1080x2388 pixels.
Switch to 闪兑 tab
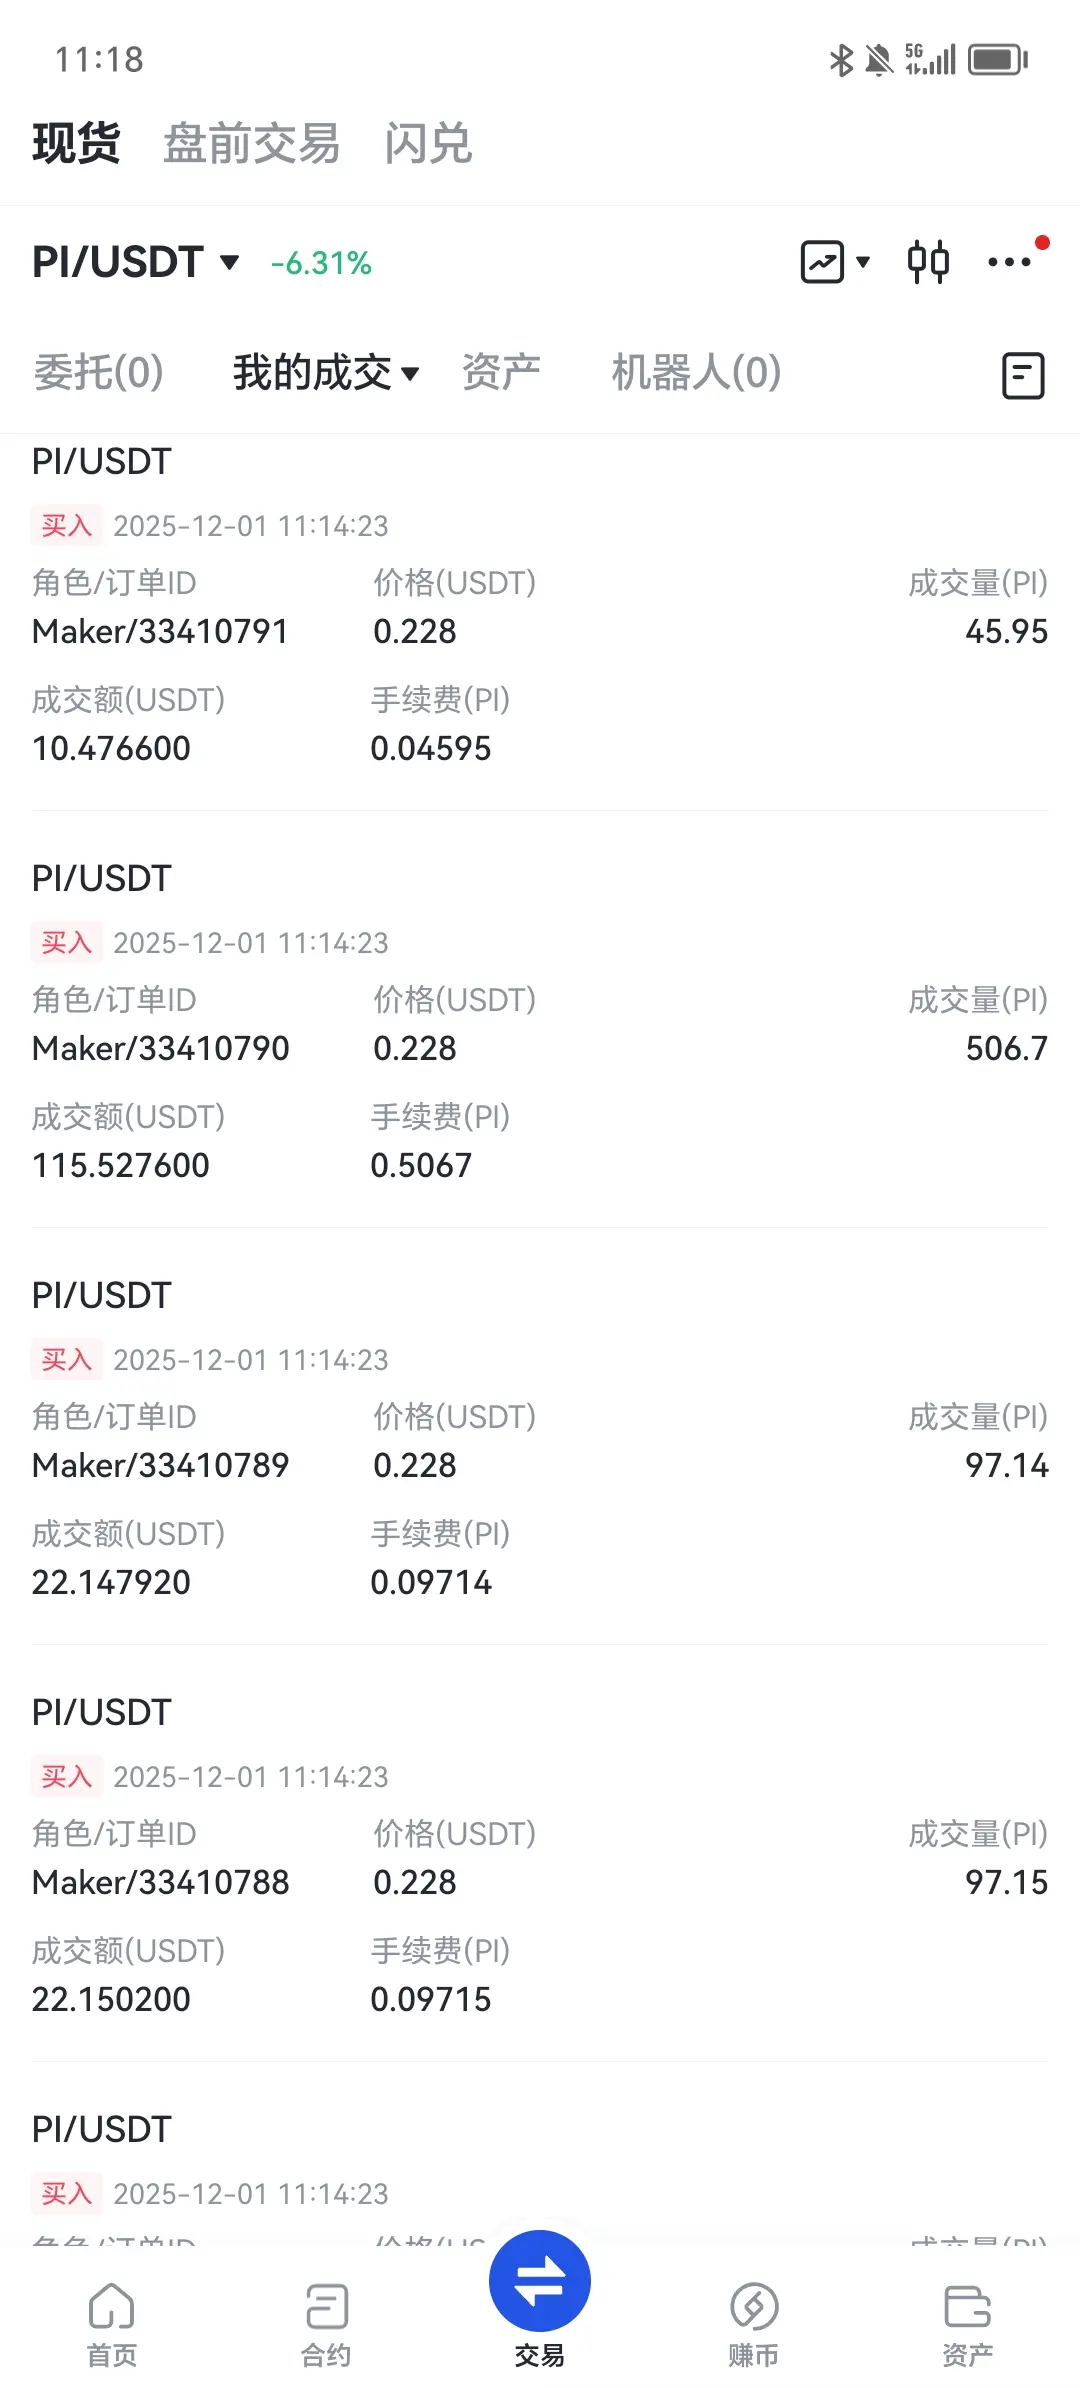tap(428, 143)
